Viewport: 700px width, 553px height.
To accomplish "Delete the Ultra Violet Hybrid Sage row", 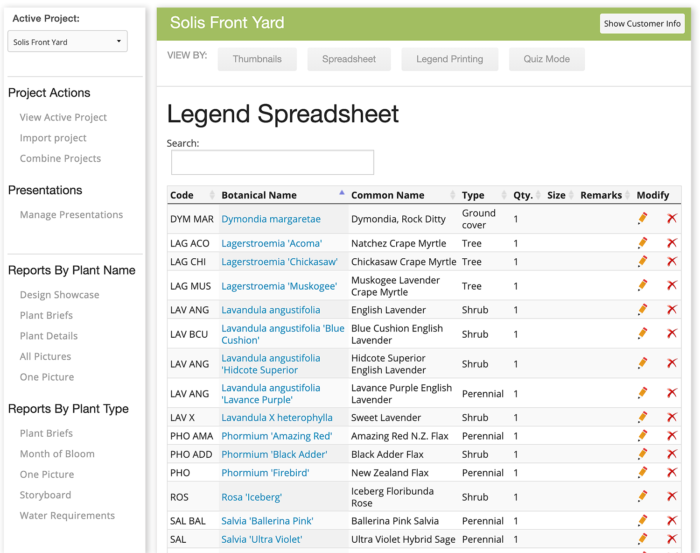I will 672,539.
